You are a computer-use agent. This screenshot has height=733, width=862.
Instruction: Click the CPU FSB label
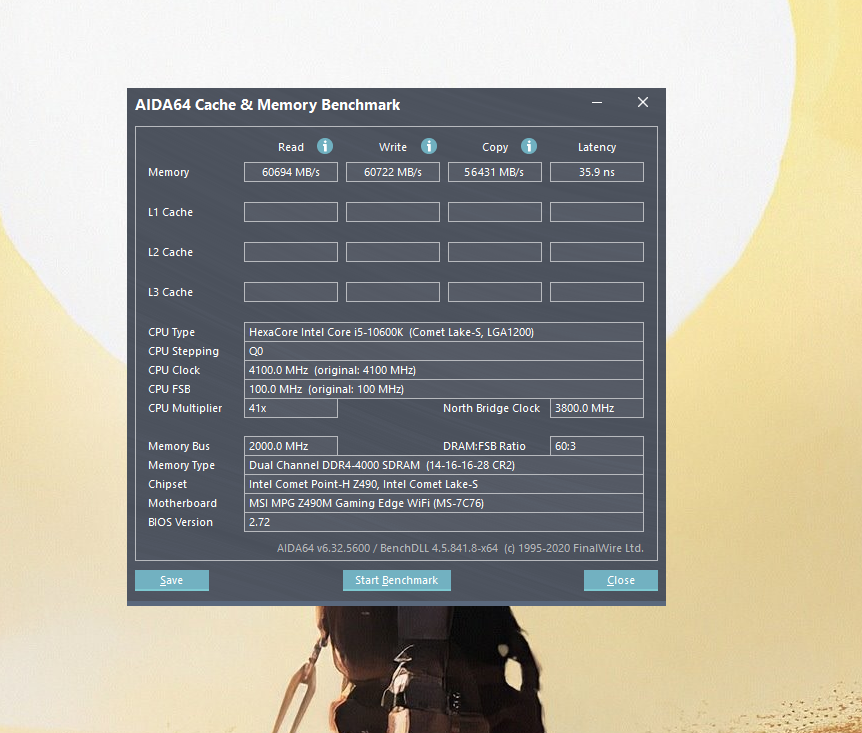[x=169, y=389]
